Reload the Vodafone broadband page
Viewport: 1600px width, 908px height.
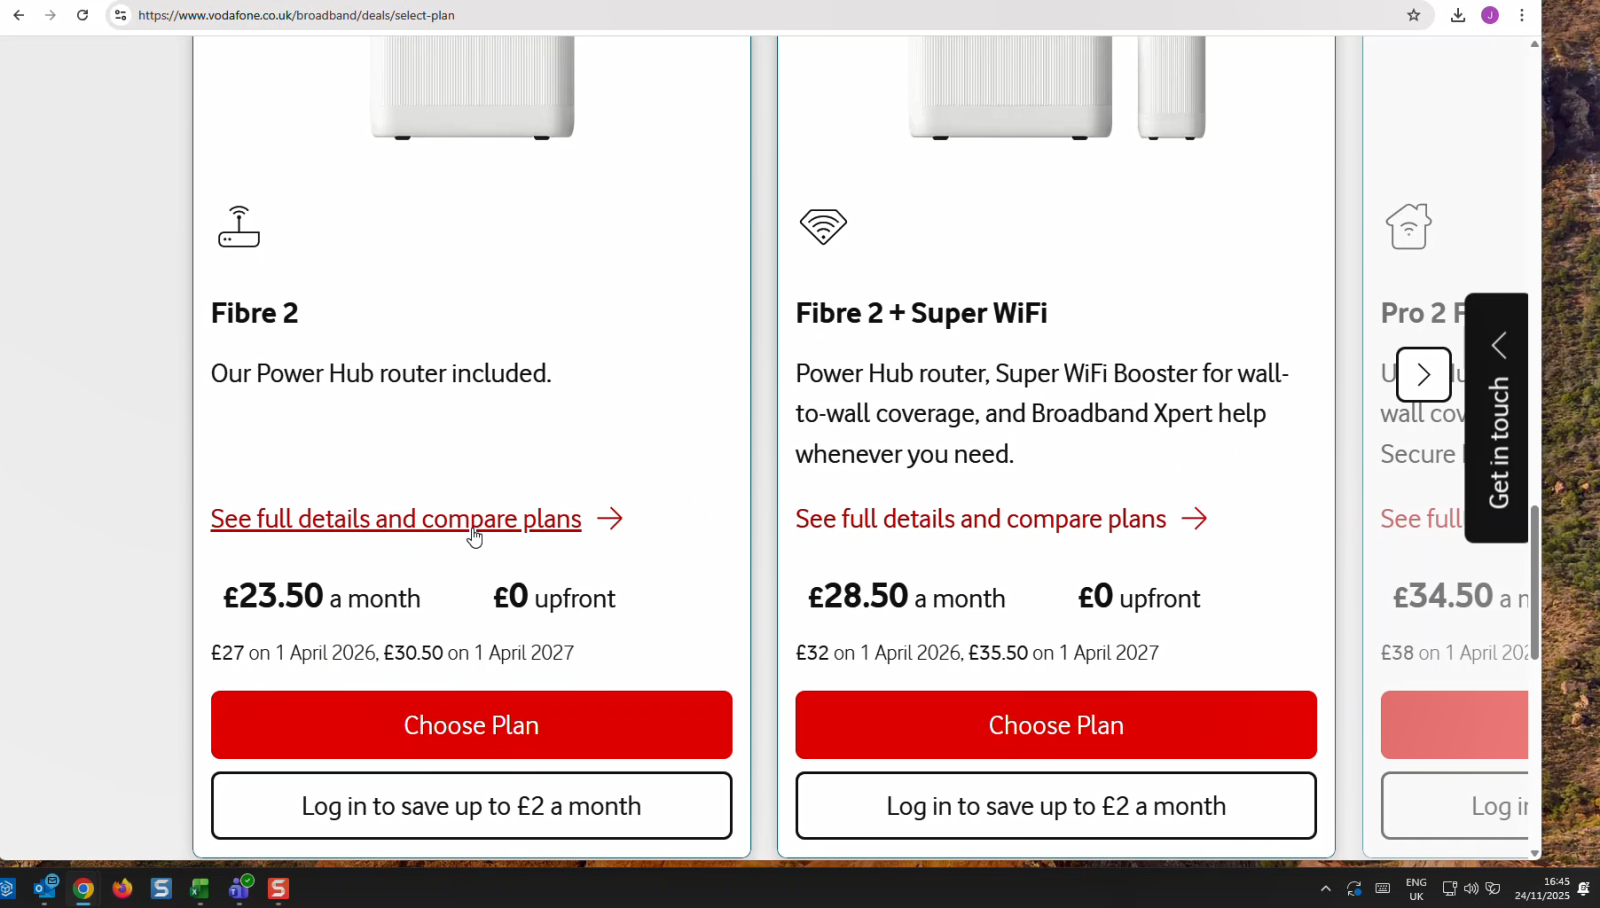(x=82, y=15)
